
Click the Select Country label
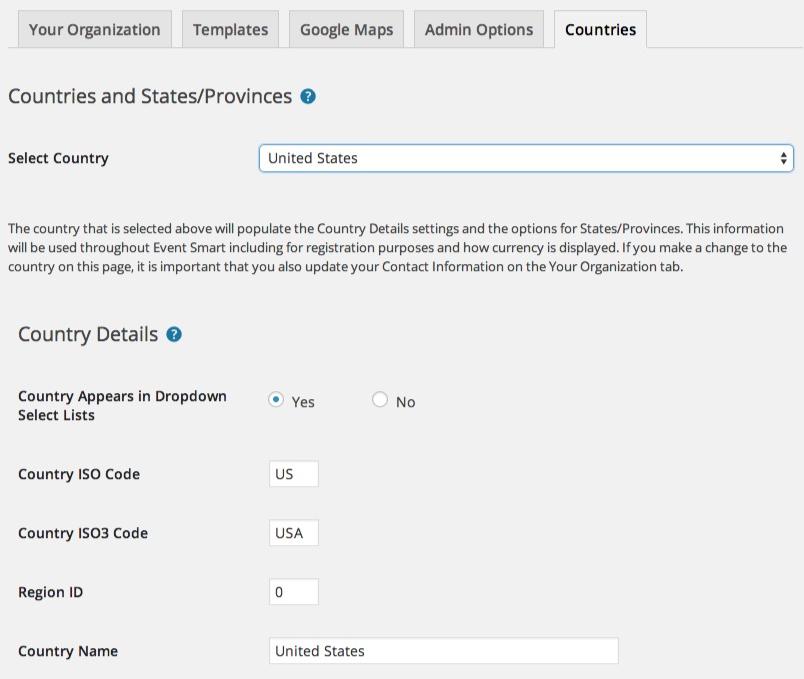click(58, 158)
